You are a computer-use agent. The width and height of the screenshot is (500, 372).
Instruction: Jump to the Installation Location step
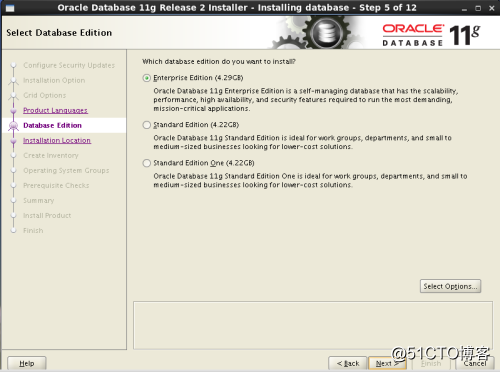(x=57, y=140)
